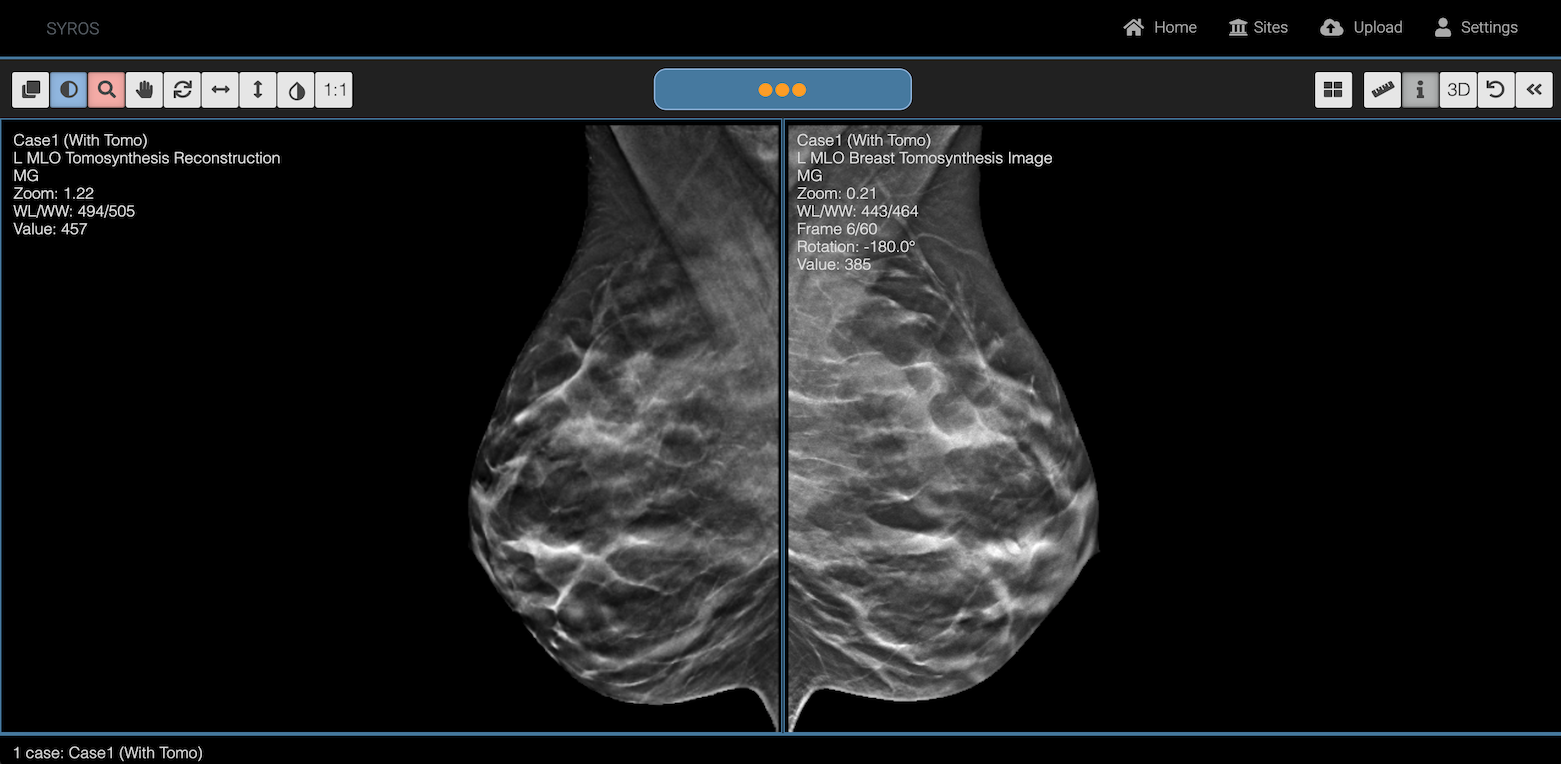The height and width of the screenshot is (764, 1561).
Task: Select the magnifier zoom tool
Action: pos(107,90)
